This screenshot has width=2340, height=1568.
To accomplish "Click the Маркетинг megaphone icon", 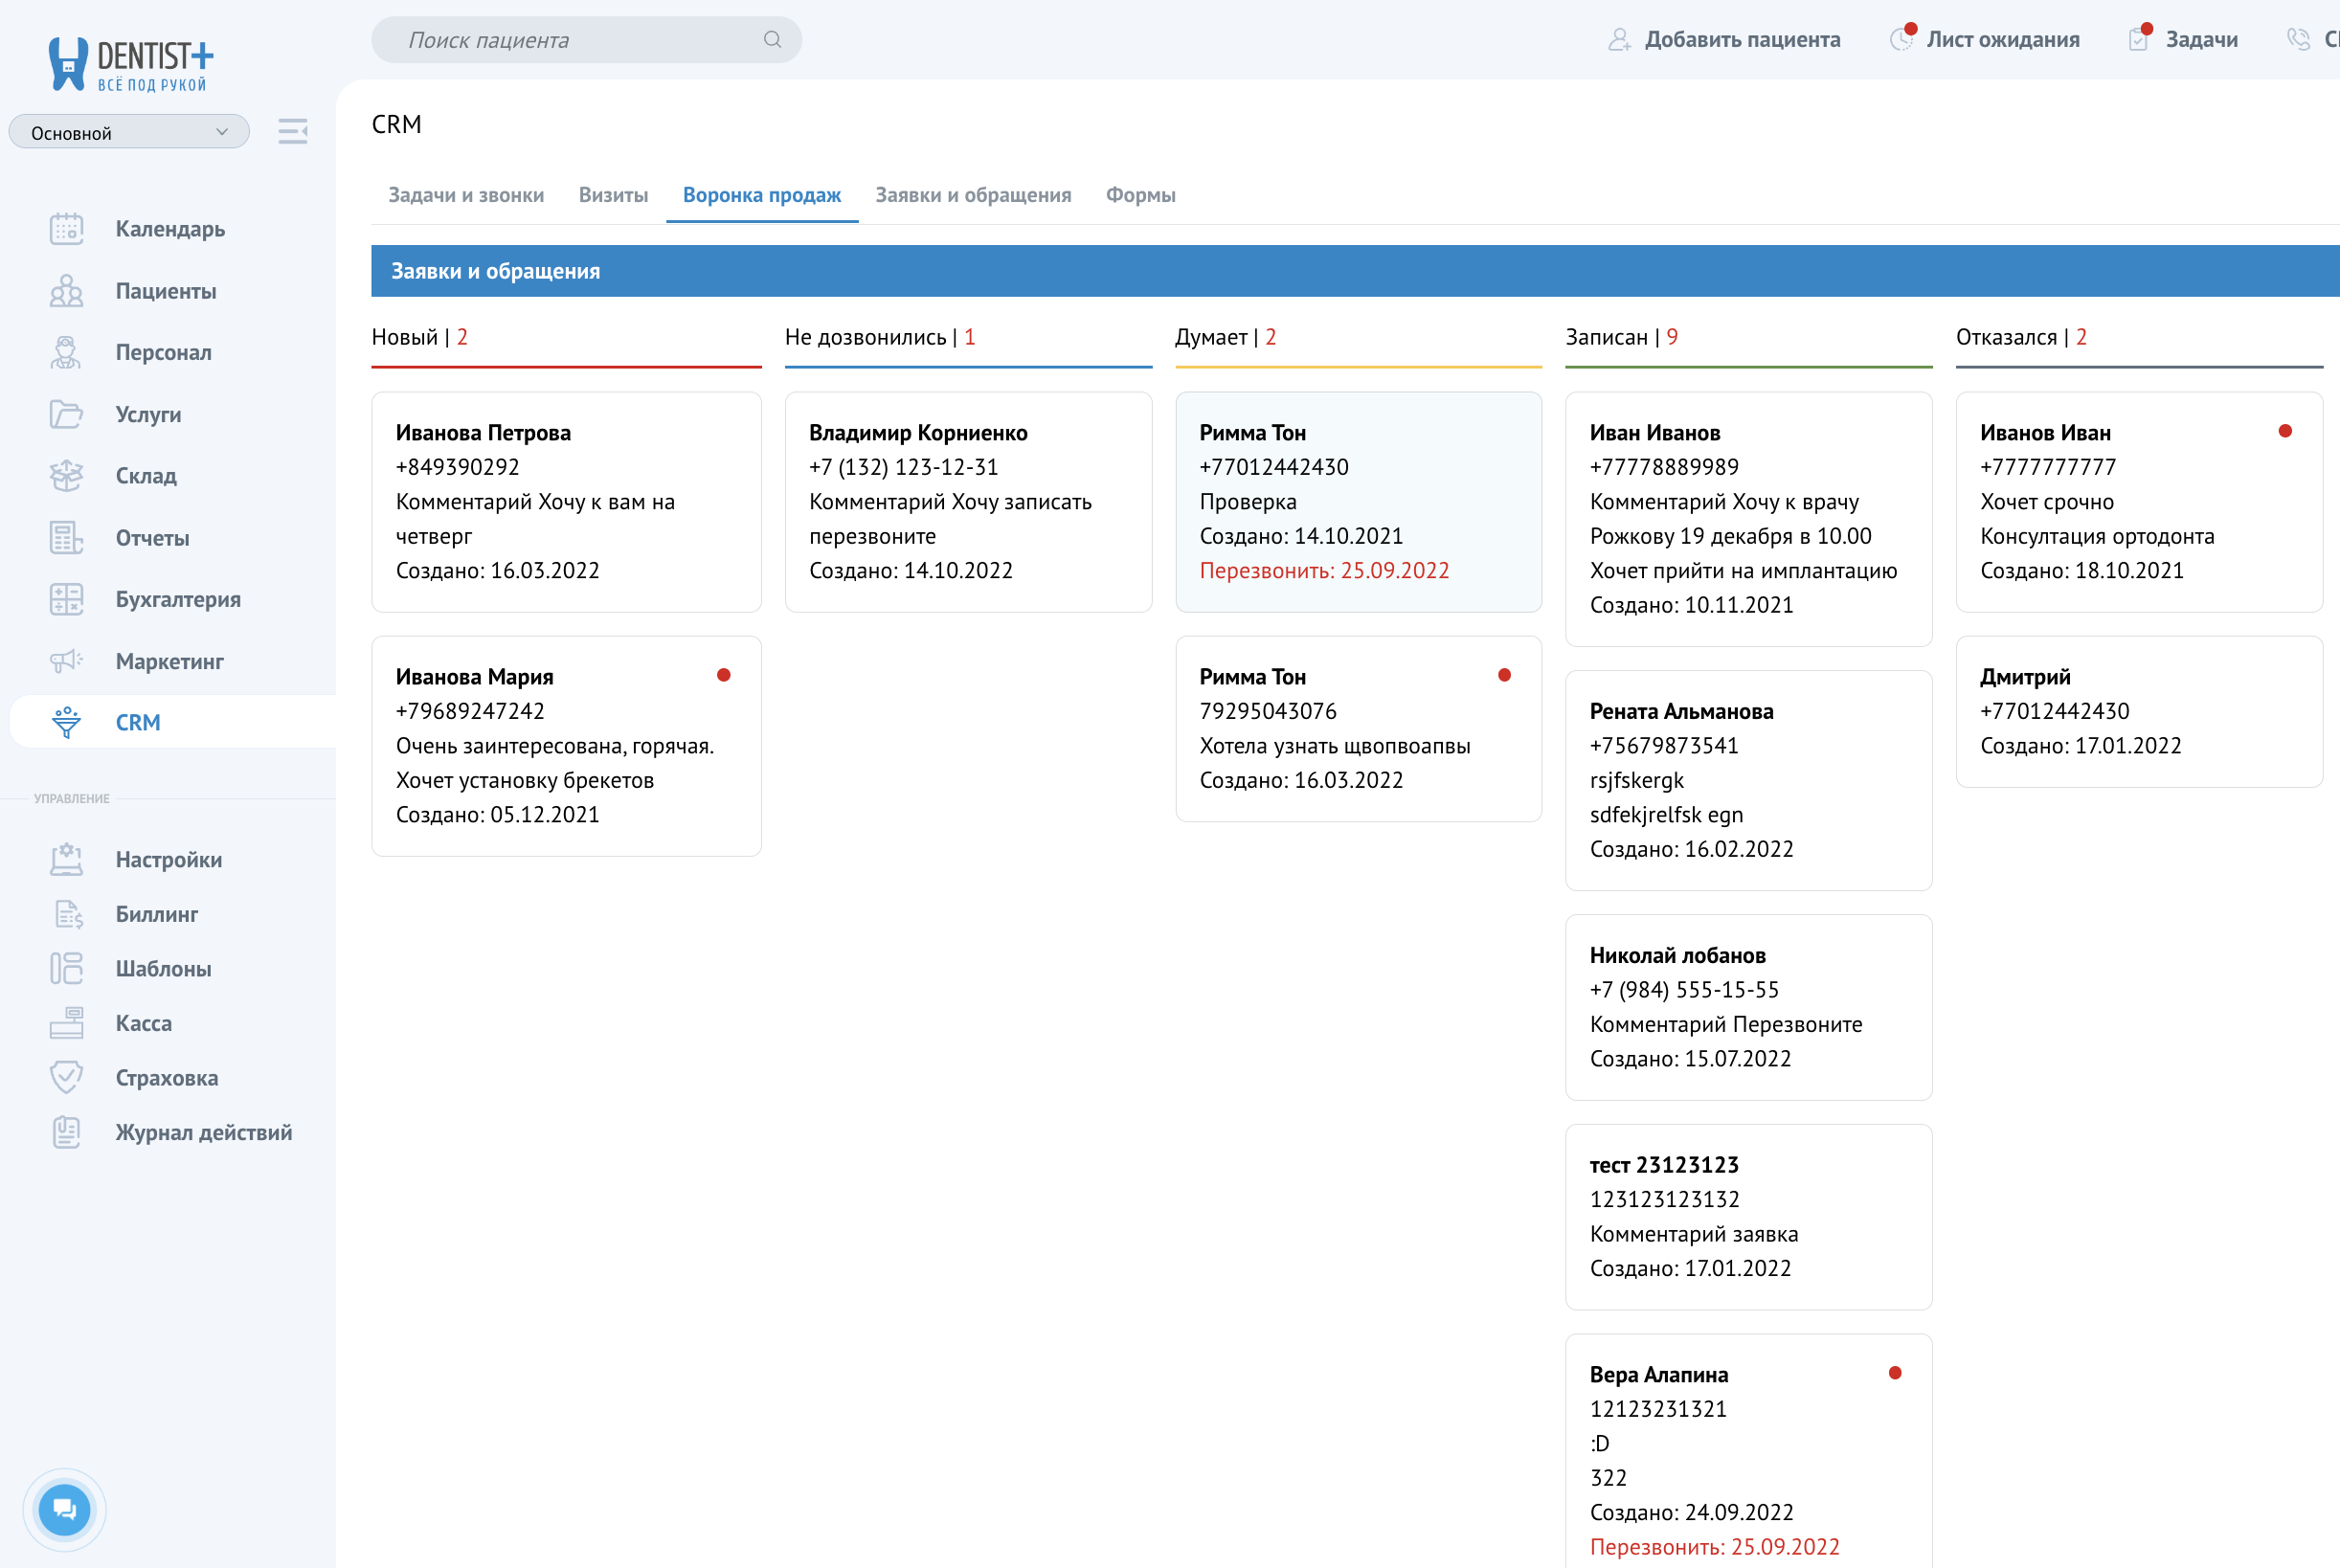I will pyautogui.click(x=66, y=661).
